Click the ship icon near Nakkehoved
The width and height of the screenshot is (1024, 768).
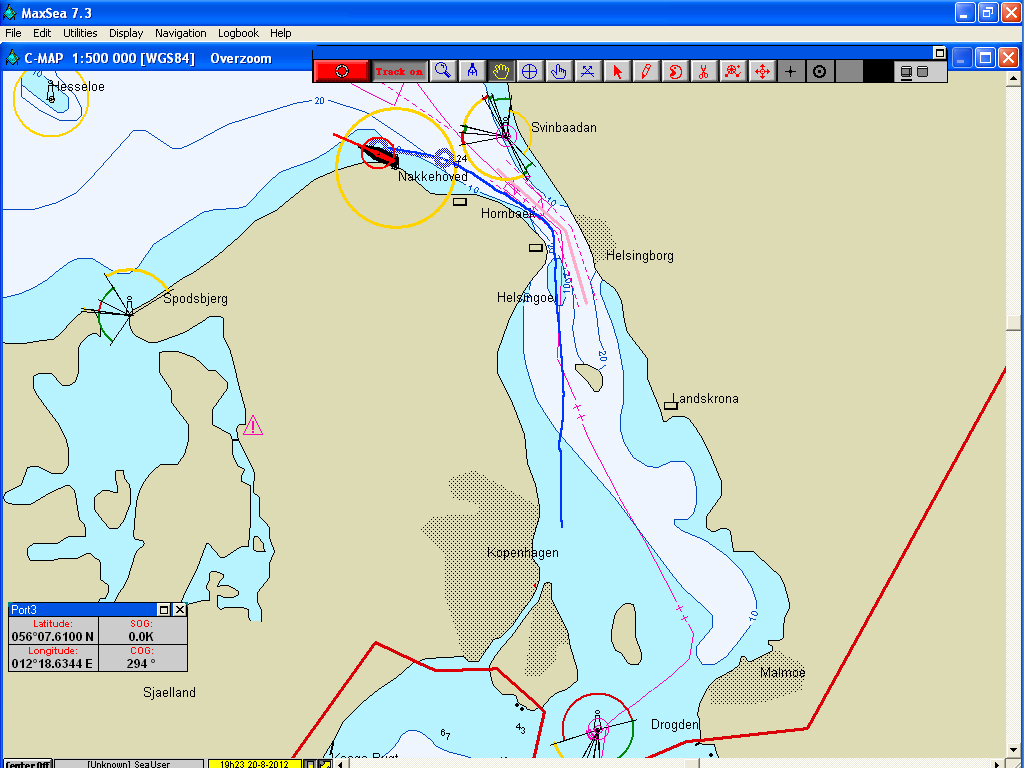coord(379,154)
